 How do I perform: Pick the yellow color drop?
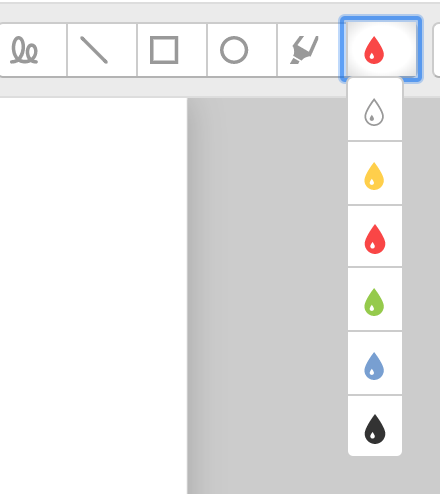coord(375,173)
